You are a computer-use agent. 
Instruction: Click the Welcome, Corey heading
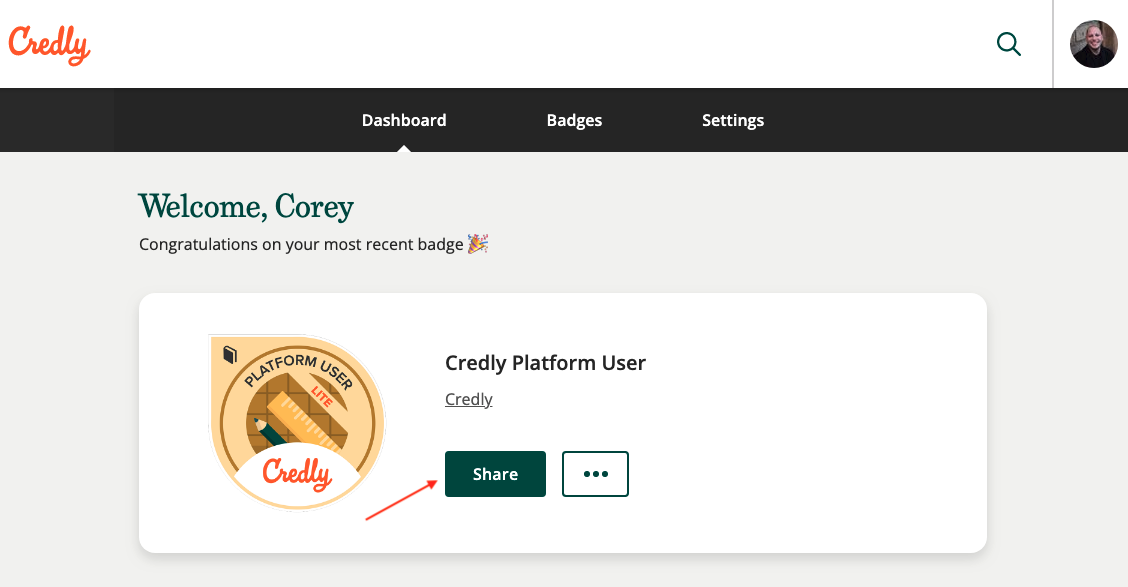(246, 207)
